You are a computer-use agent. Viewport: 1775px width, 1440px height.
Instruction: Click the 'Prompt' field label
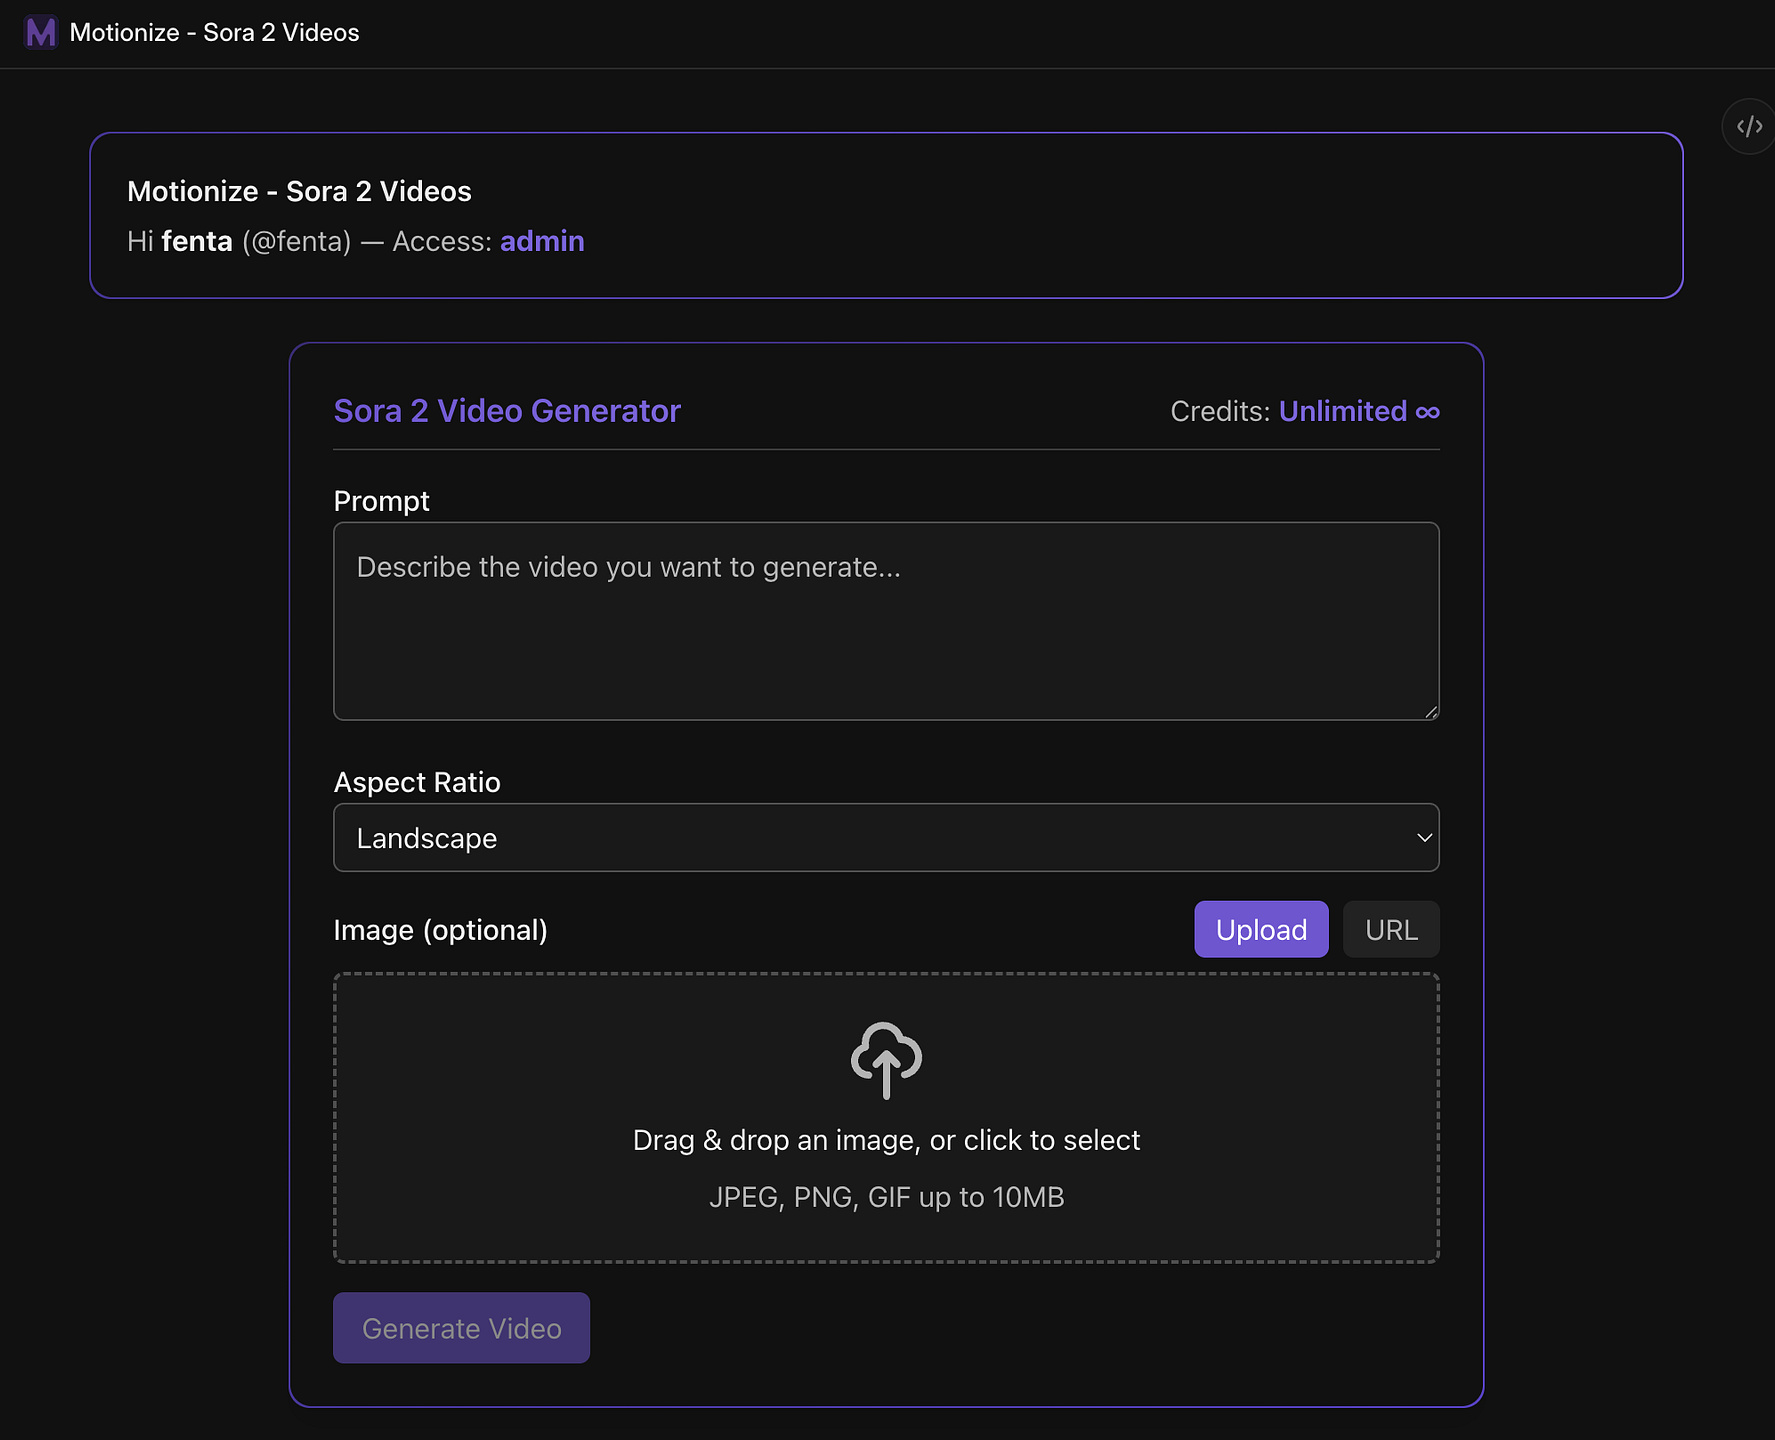coord(381,501)
